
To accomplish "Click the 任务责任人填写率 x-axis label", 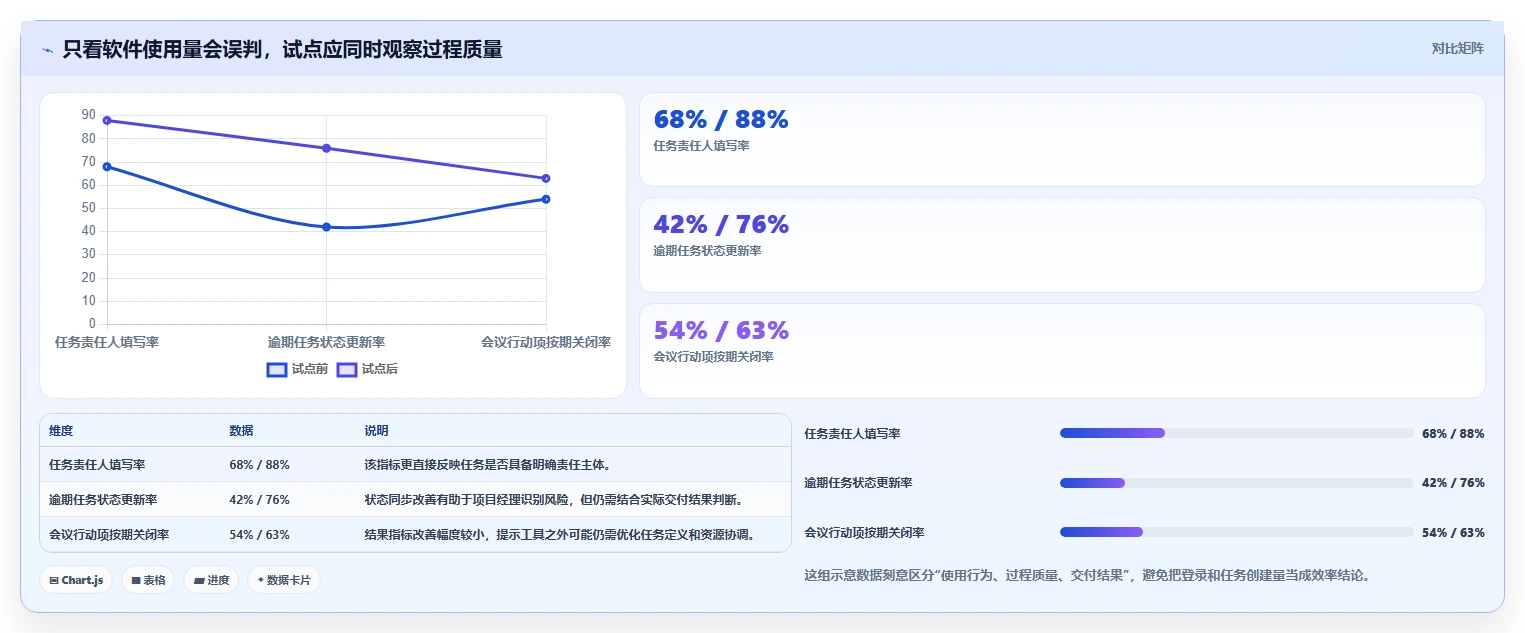I will point(107,342).
